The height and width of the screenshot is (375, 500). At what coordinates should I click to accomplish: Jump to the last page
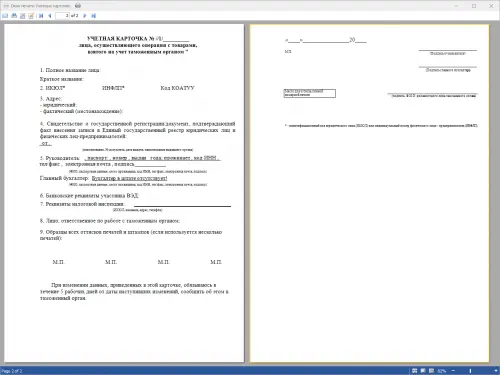[94, 16]
